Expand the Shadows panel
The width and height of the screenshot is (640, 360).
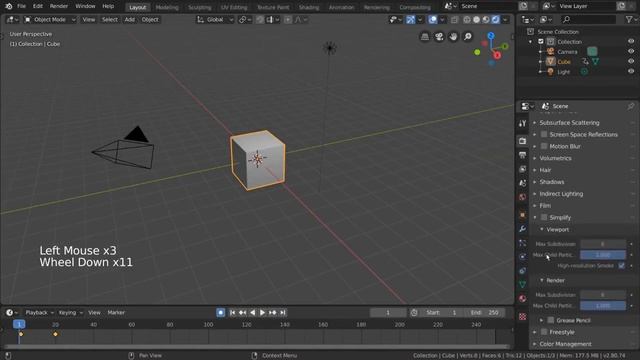click(552, 182)
